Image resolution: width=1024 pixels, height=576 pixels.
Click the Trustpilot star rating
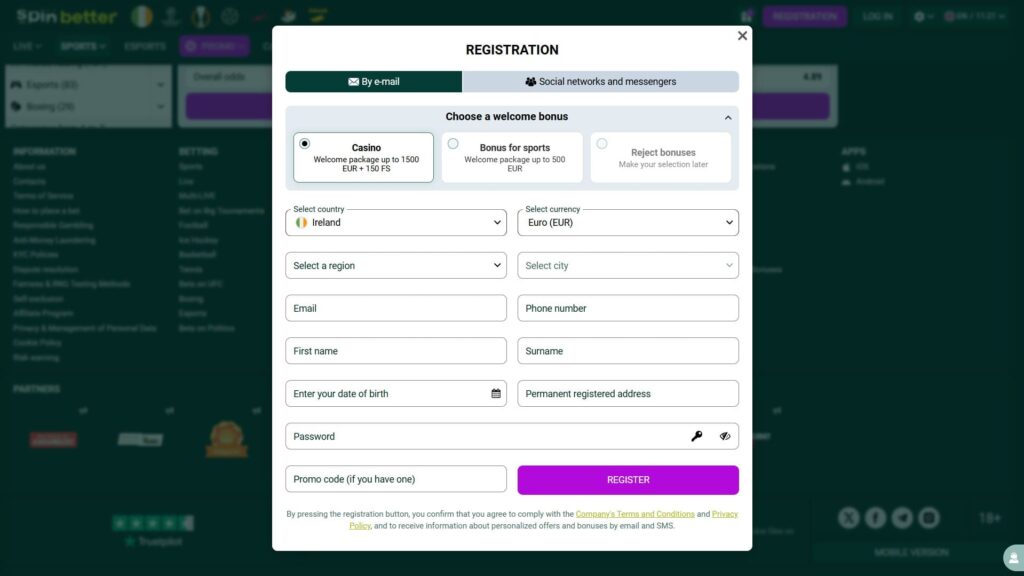pyautogui.click(x=152, y=522)
